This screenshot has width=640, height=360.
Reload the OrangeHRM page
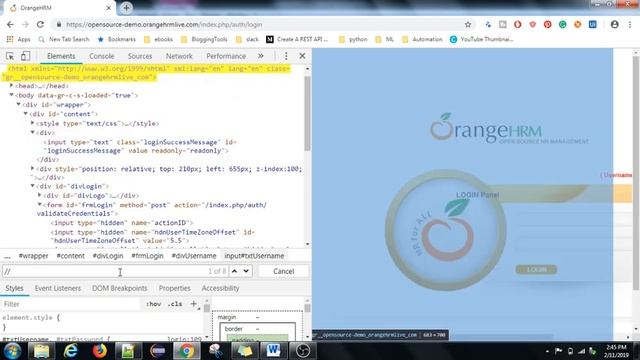pos(40,24)
